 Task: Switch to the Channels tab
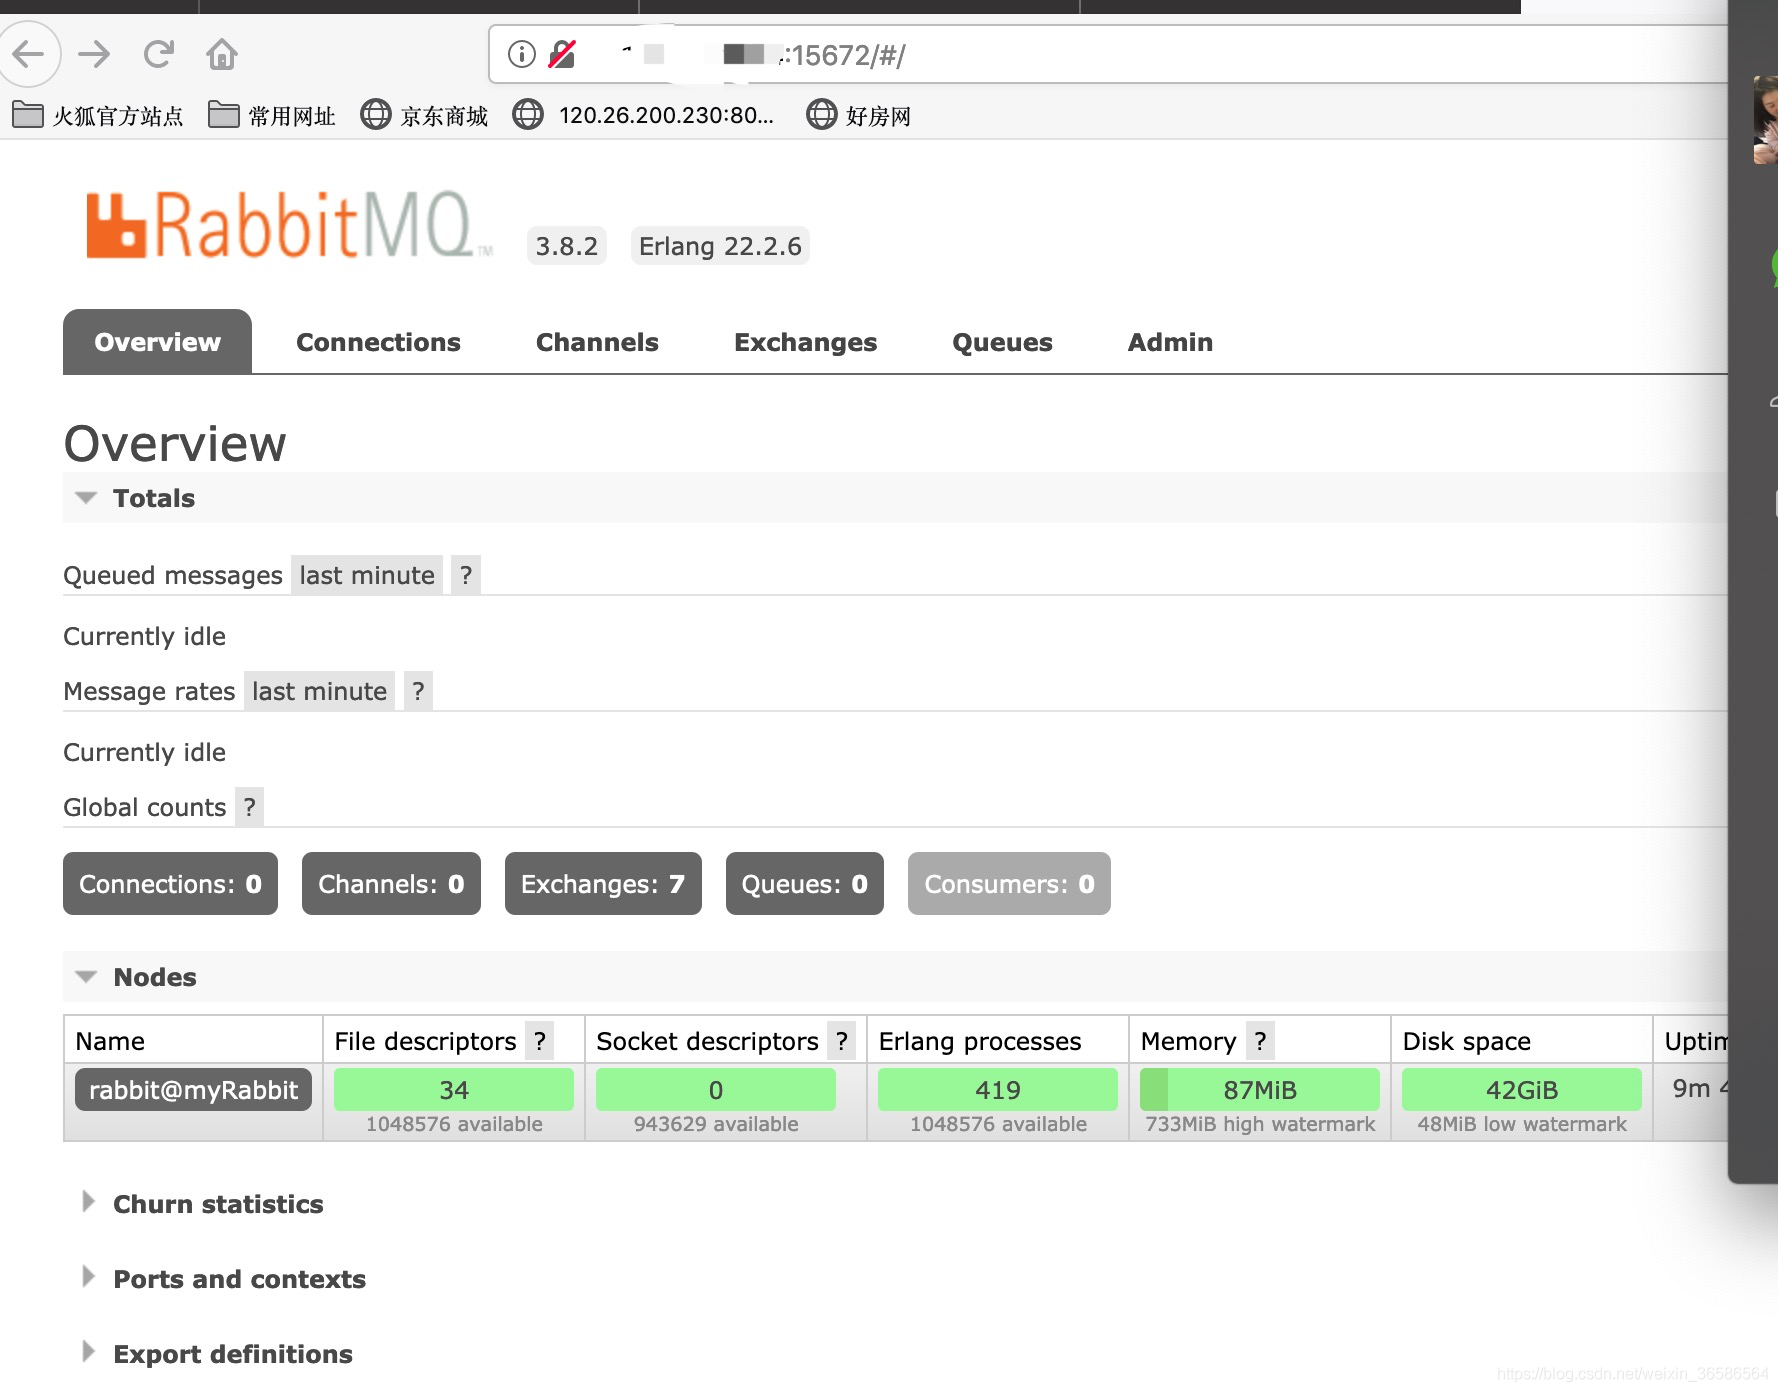tap(597, 342)
